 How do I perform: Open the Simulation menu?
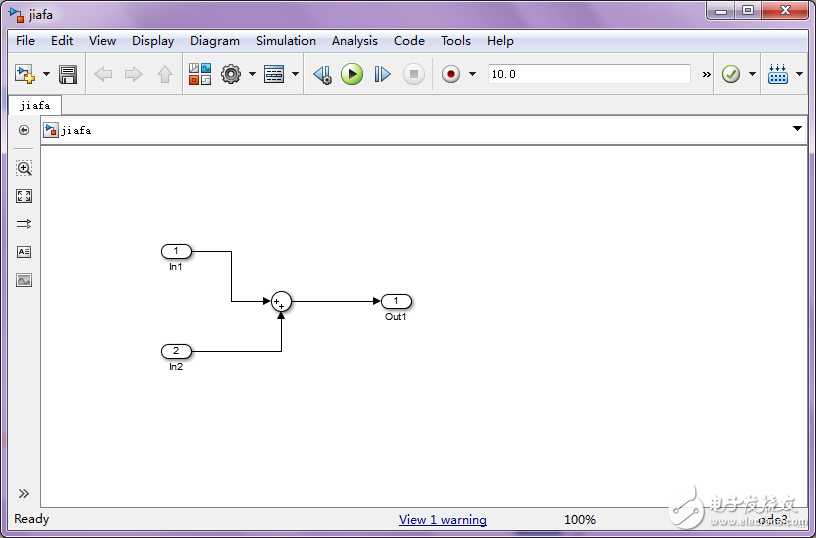(x=286, y=41)
